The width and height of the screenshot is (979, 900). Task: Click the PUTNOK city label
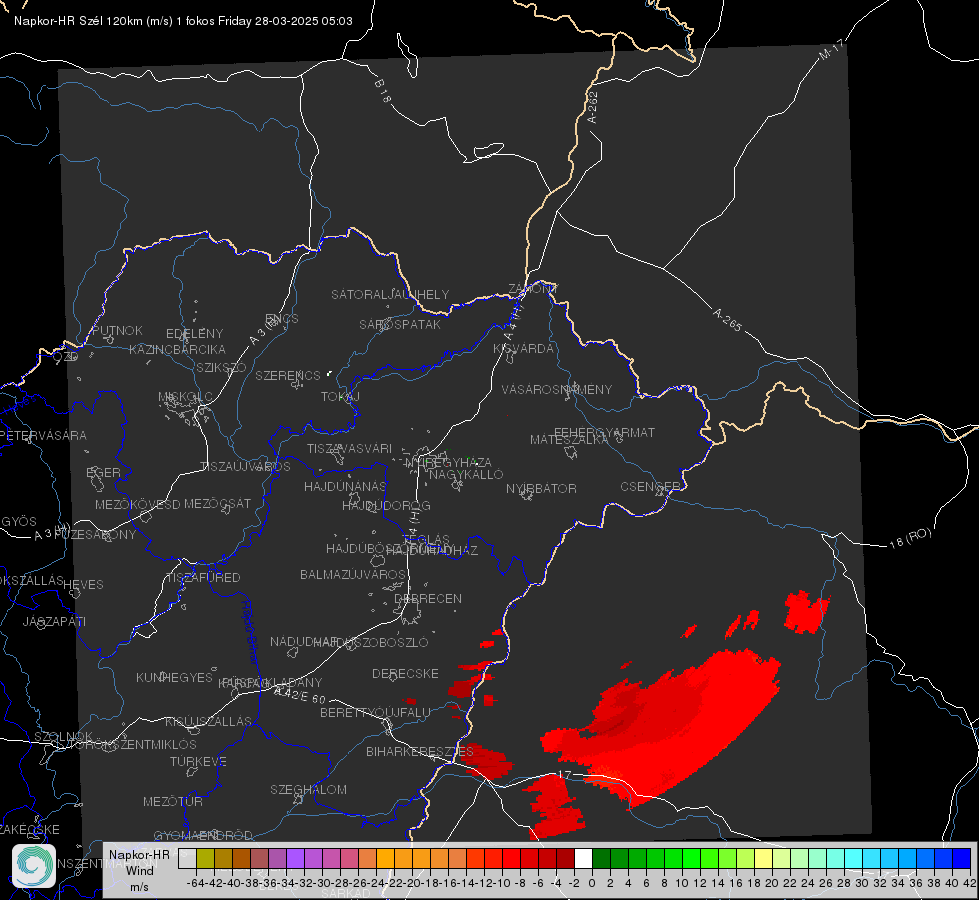point(117,330)
